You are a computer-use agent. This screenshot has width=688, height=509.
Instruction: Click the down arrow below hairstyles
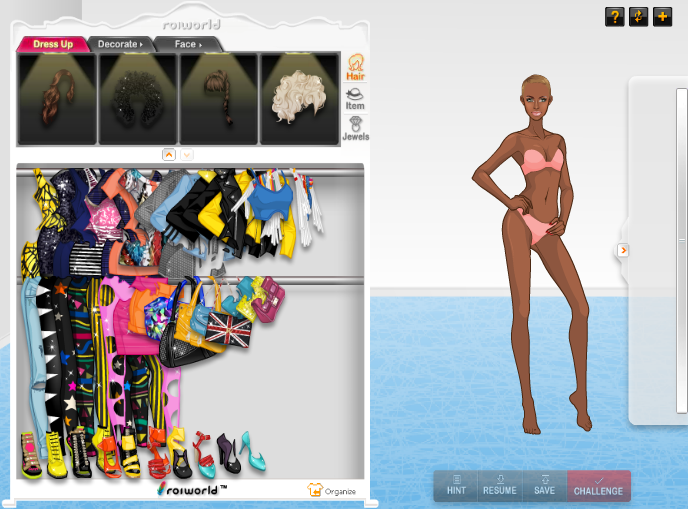pyautogui.click(x=187, y=154)
